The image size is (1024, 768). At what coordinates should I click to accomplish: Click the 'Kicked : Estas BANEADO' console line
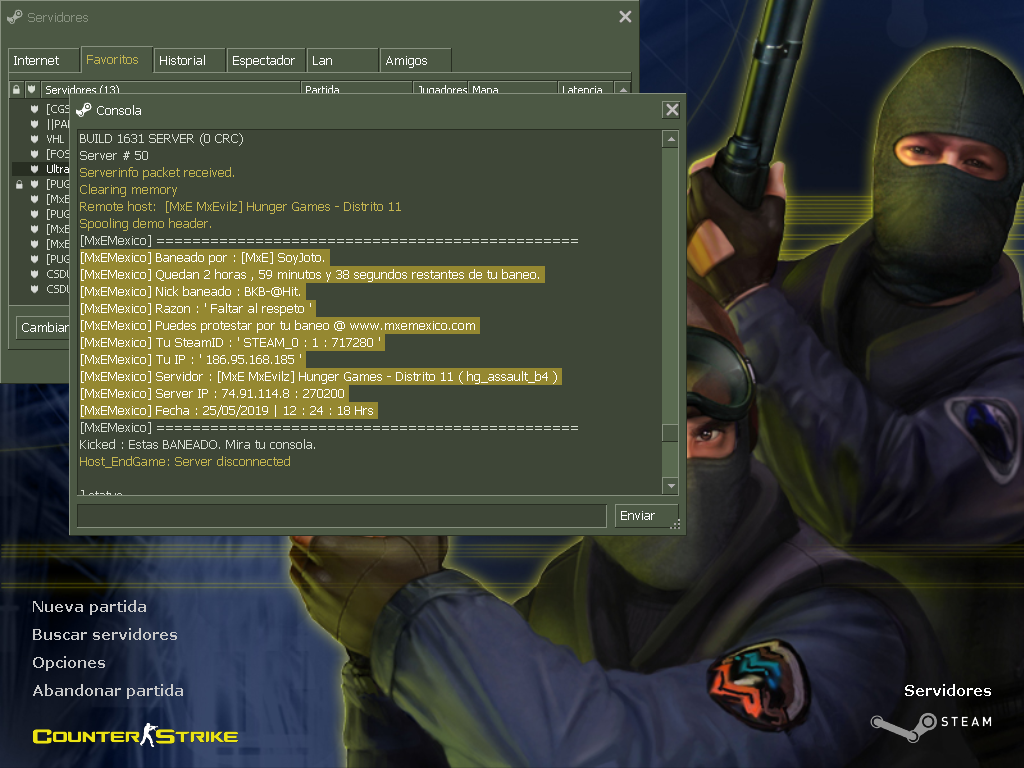click(x=197, y=444)
